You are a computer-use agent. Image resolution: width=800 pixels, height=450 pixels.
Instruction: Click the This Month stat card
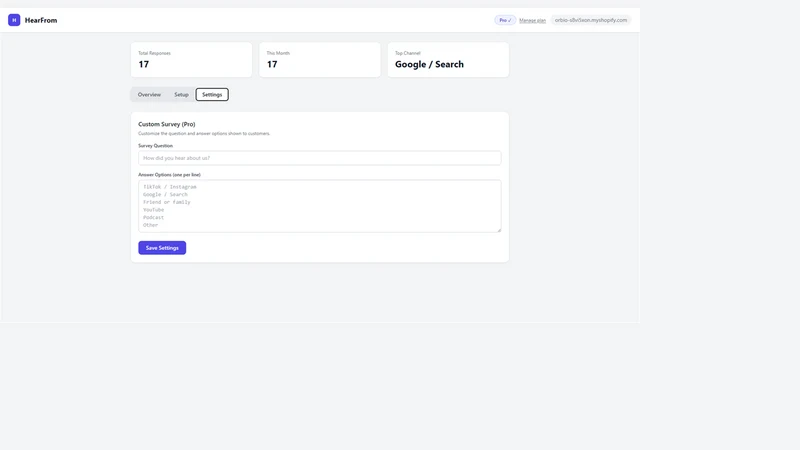click(x=320, y=60)
